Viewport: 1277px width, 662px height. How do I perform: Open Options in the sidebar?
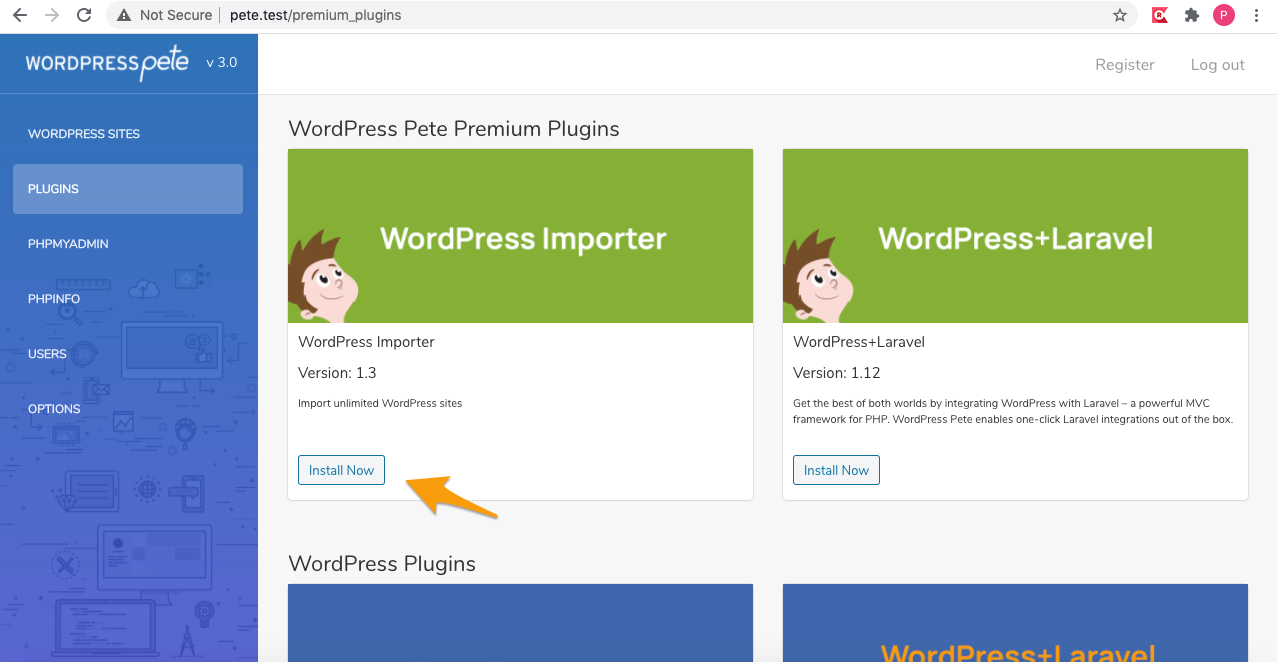pyautogui.click(x=54, y=409)
